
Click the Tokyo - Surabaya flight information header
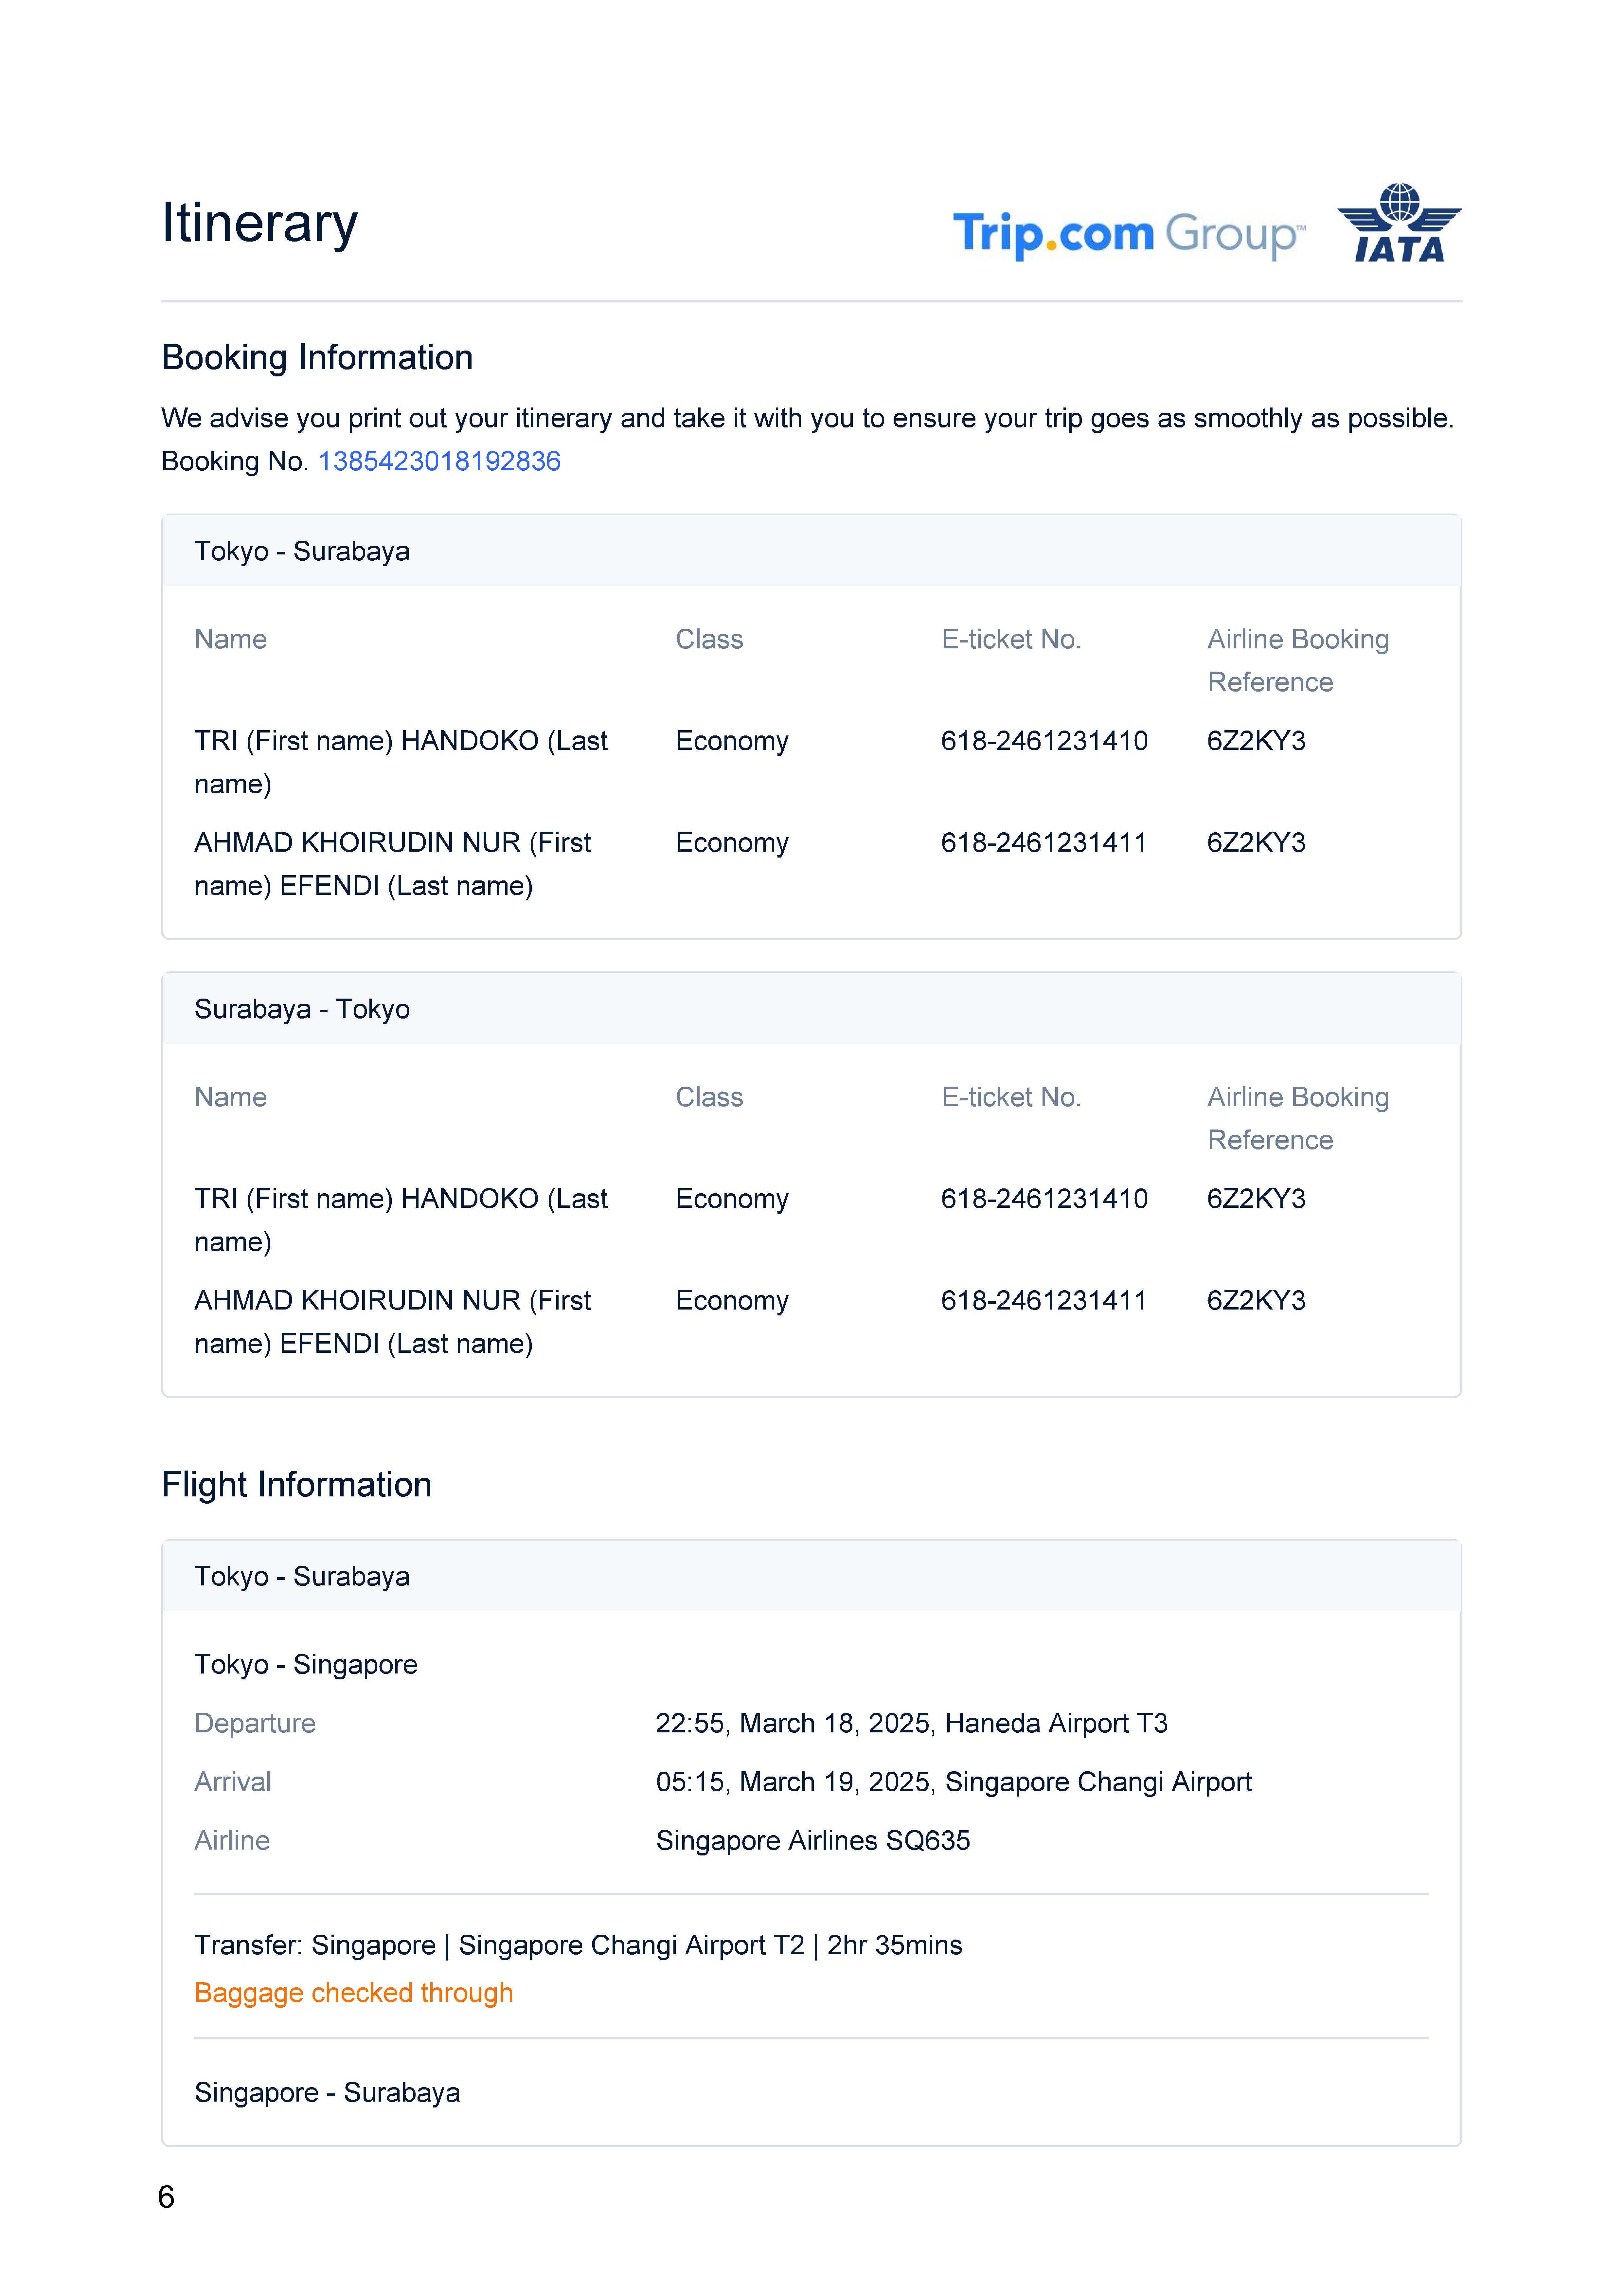[302, 1576]
